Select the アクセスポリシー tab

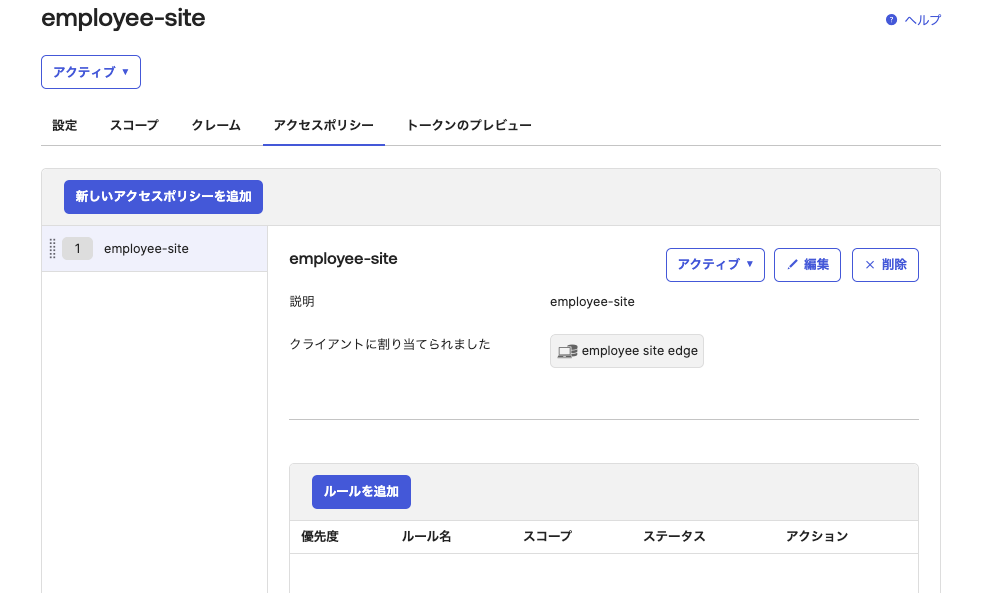[323, 125]
